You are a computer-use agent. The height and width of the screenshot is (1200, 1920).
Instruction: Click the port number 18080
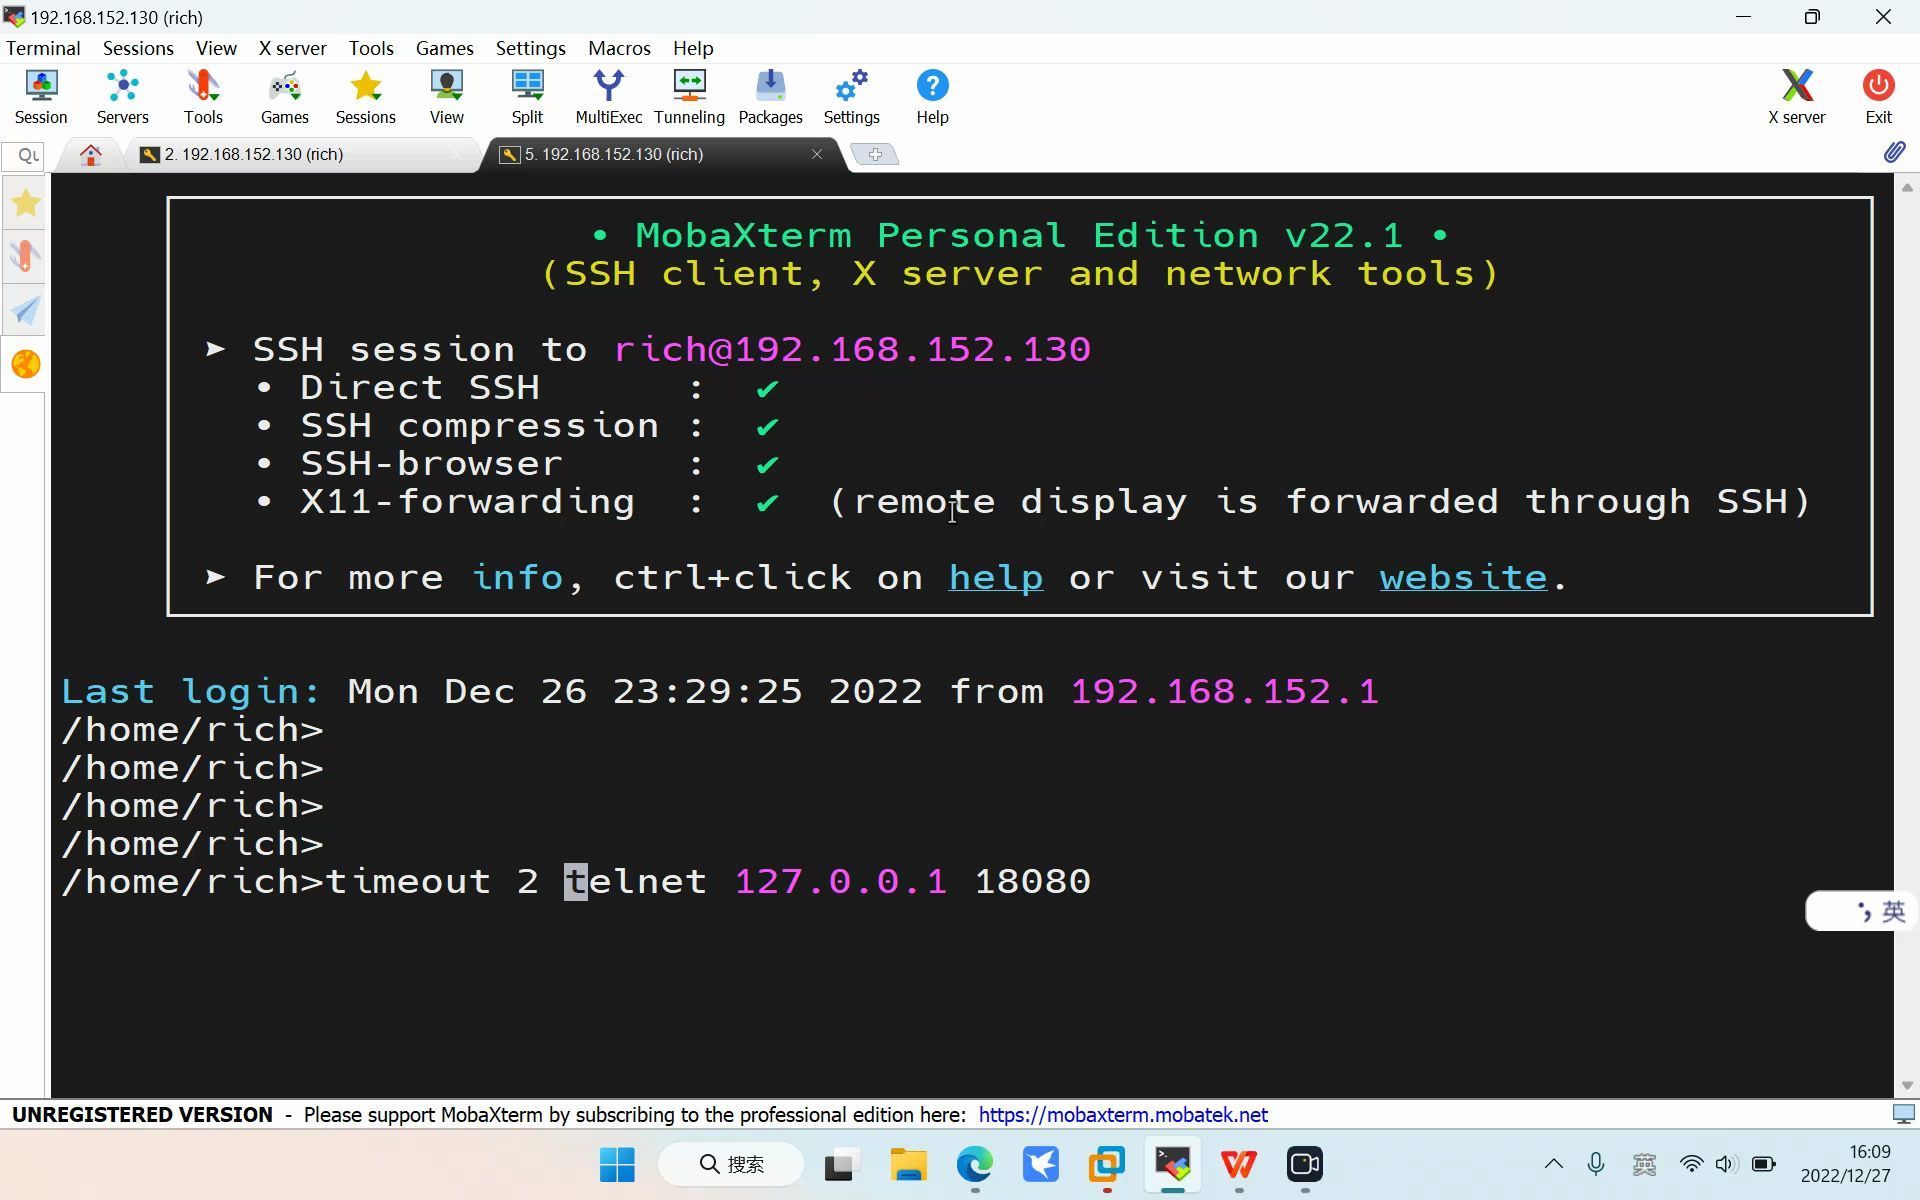click(x=1032, y=882)
